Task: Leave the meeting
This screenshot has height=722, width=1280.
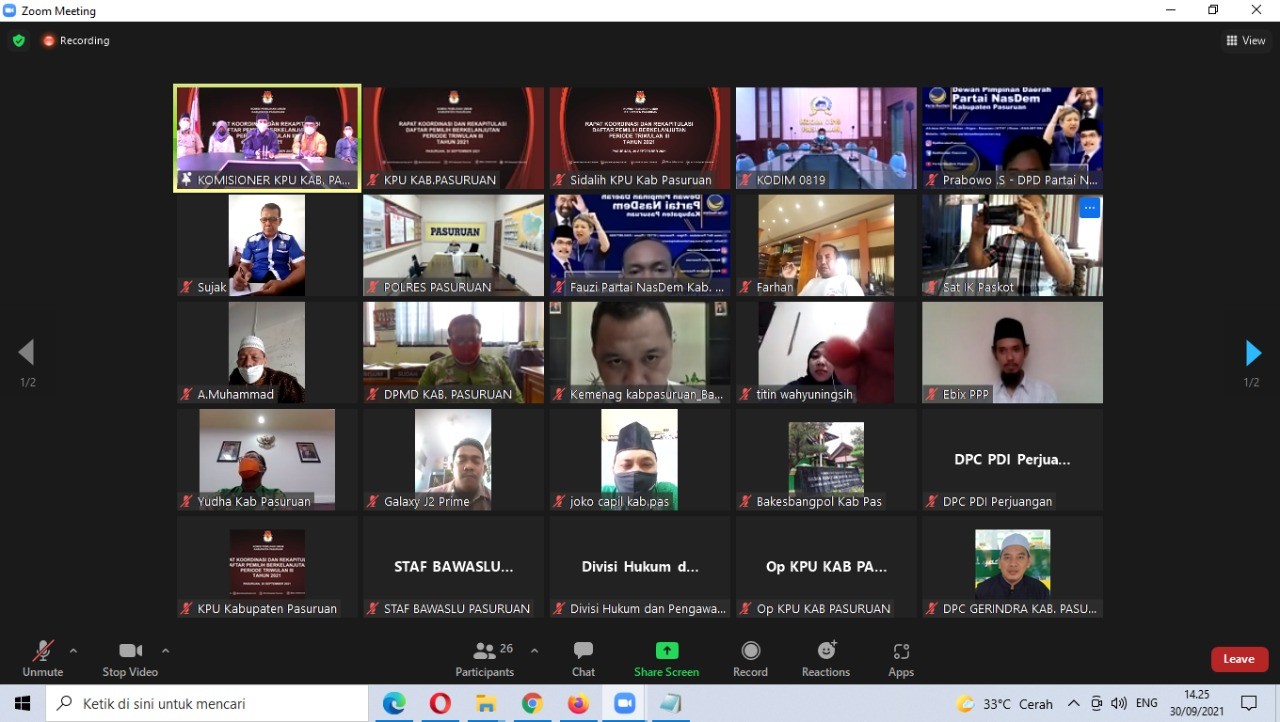Action: pos(1239,659)
